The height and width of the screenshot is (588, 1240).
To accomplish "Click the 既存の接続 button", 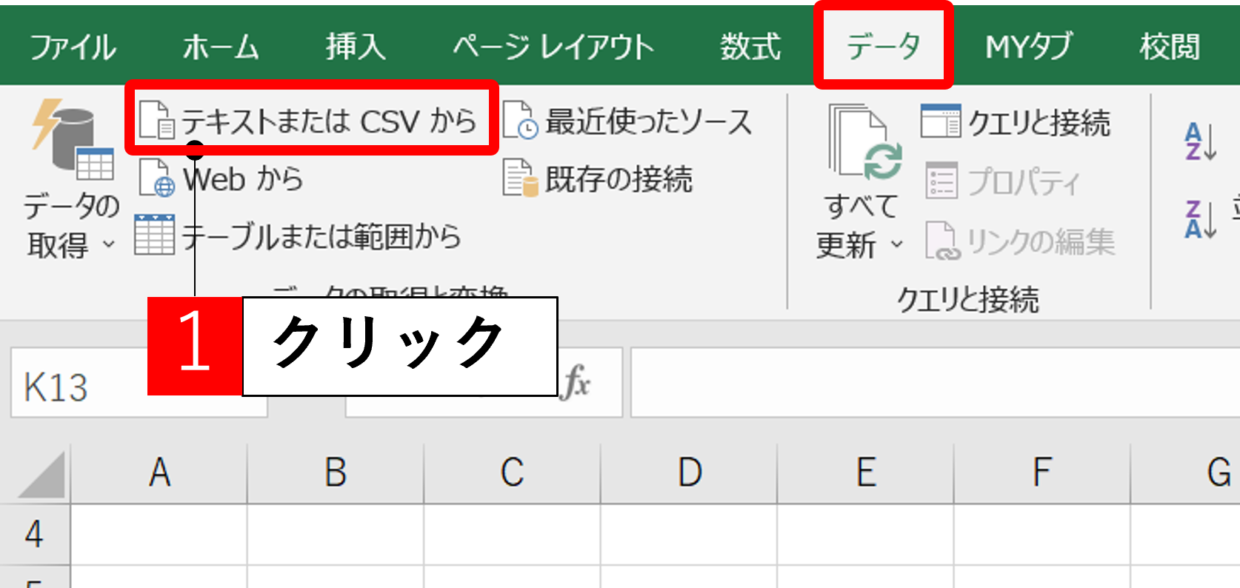I will coord(598,179).
